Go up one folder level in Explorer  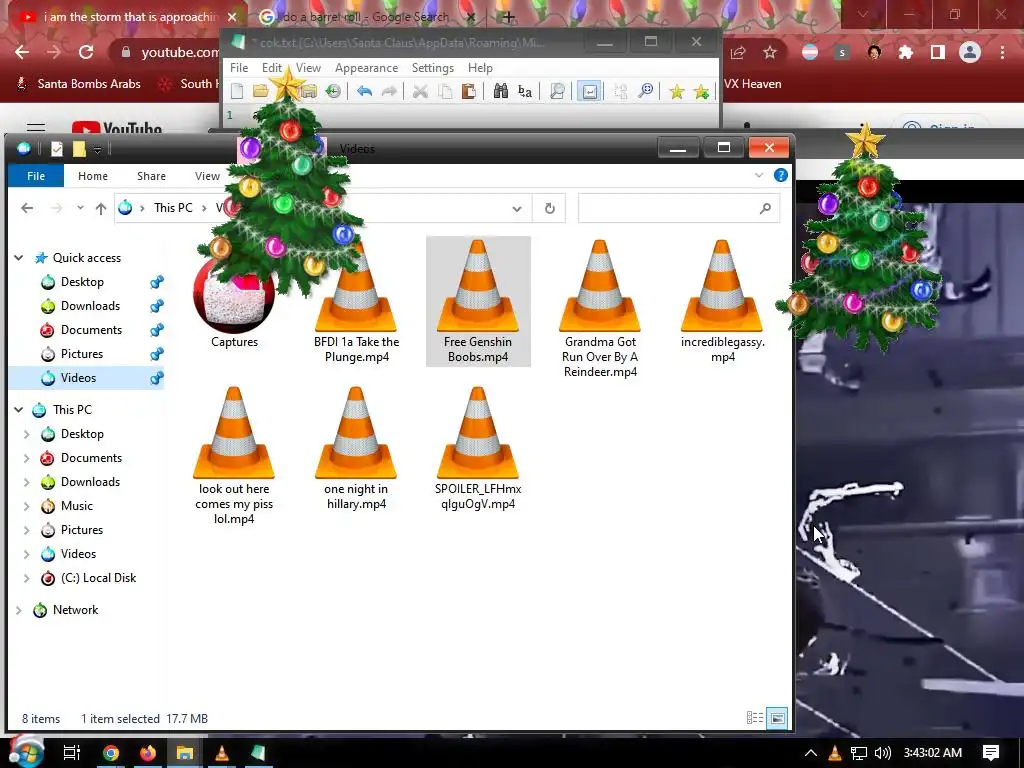[x=101, y=208]
